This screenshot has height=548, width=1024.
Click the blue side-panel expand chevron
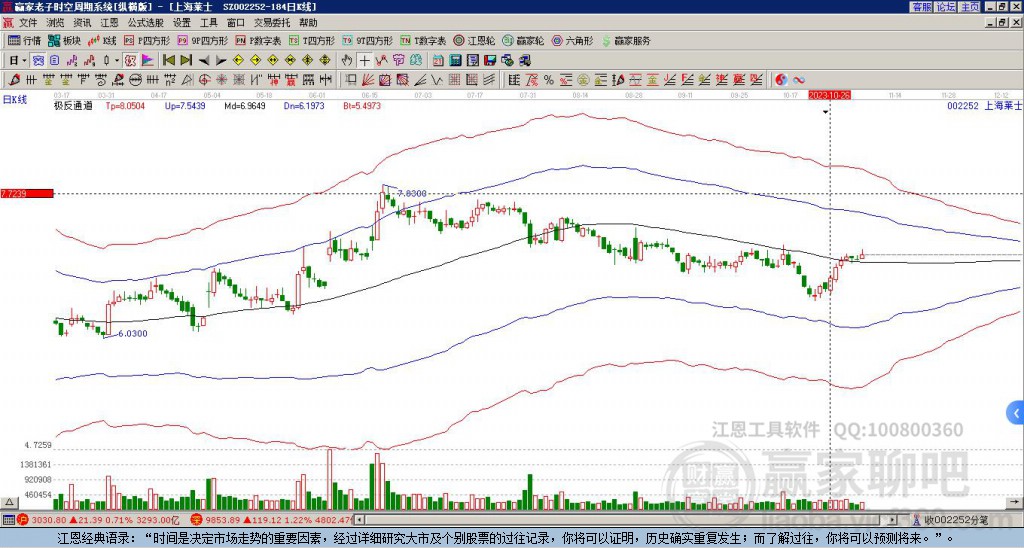1016,413
